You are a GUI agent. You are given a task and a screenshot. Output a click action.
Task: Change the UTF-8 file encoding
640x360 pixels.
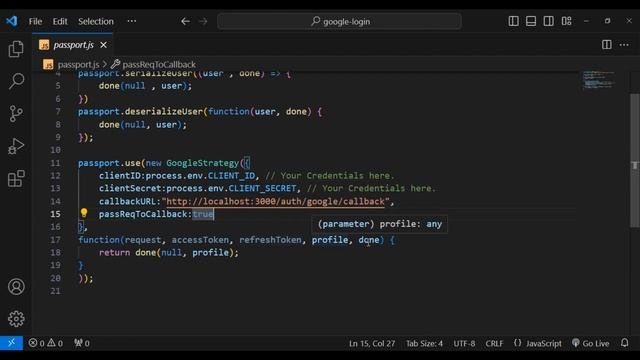pyautogui.click(x=464, y=343)
